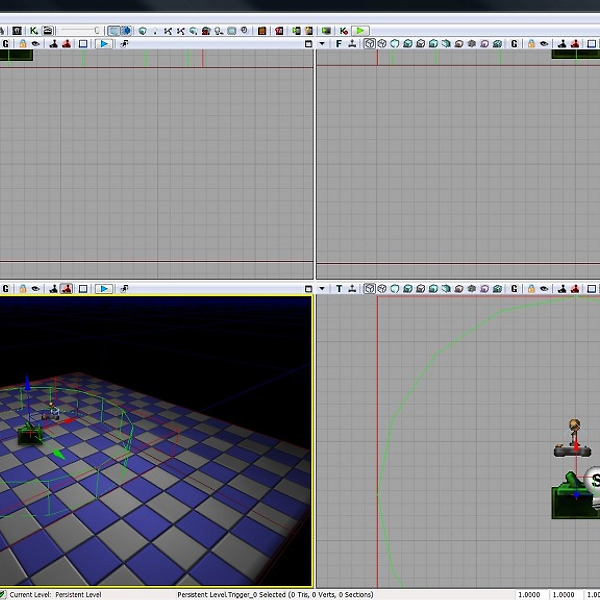The height and width of the screenshot is (600, 600).
Task: Open the Front viewport options dropdown arrow
Action: (x=322, y=44)
